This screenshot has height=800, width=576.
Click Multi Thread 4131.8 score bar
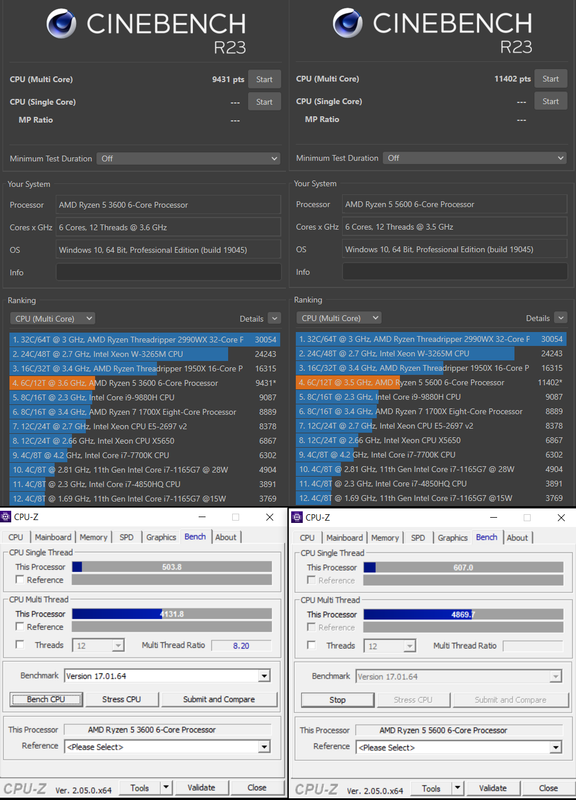[172, 614]
